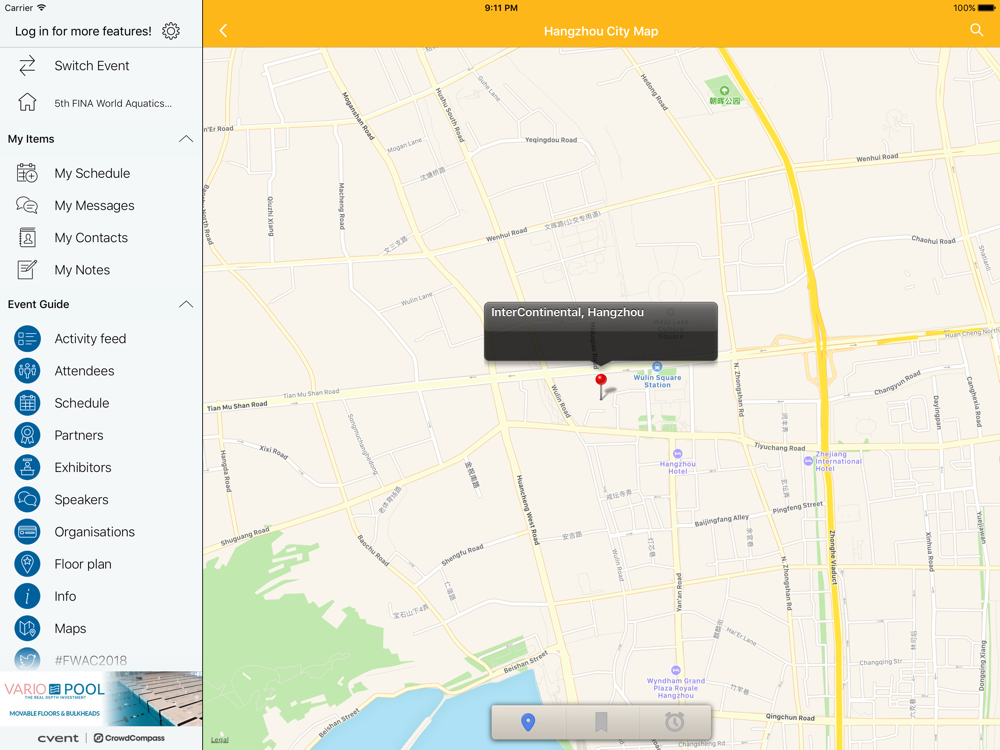Select the location pin button in bottom toolbar

[528, 722]
